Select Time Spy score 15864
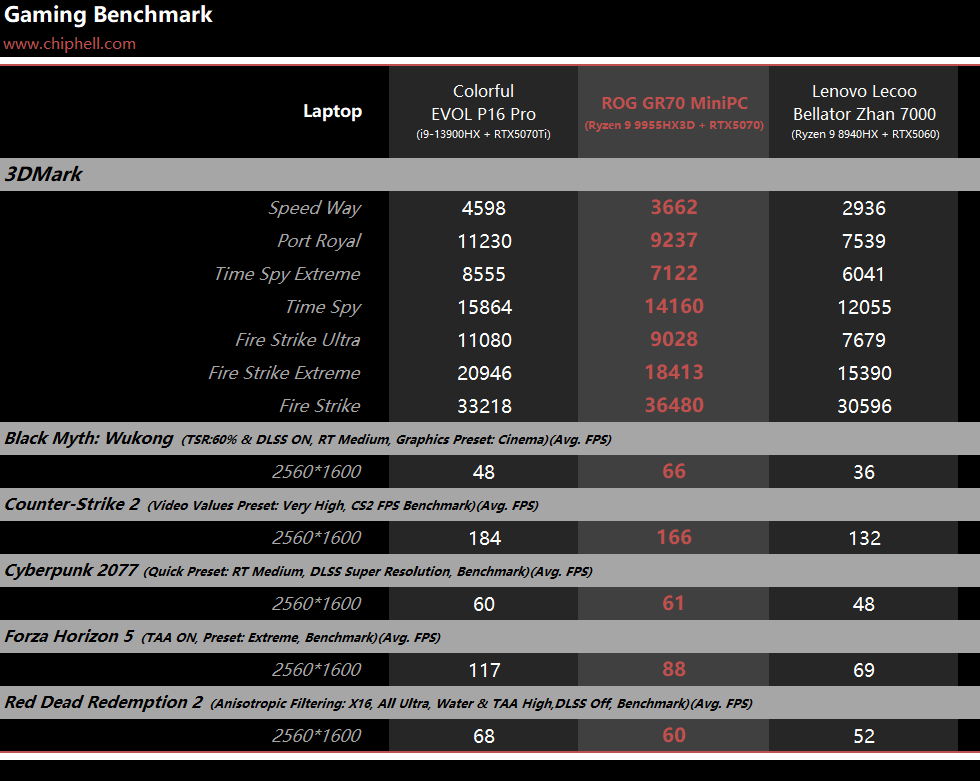 coord(484,307)
